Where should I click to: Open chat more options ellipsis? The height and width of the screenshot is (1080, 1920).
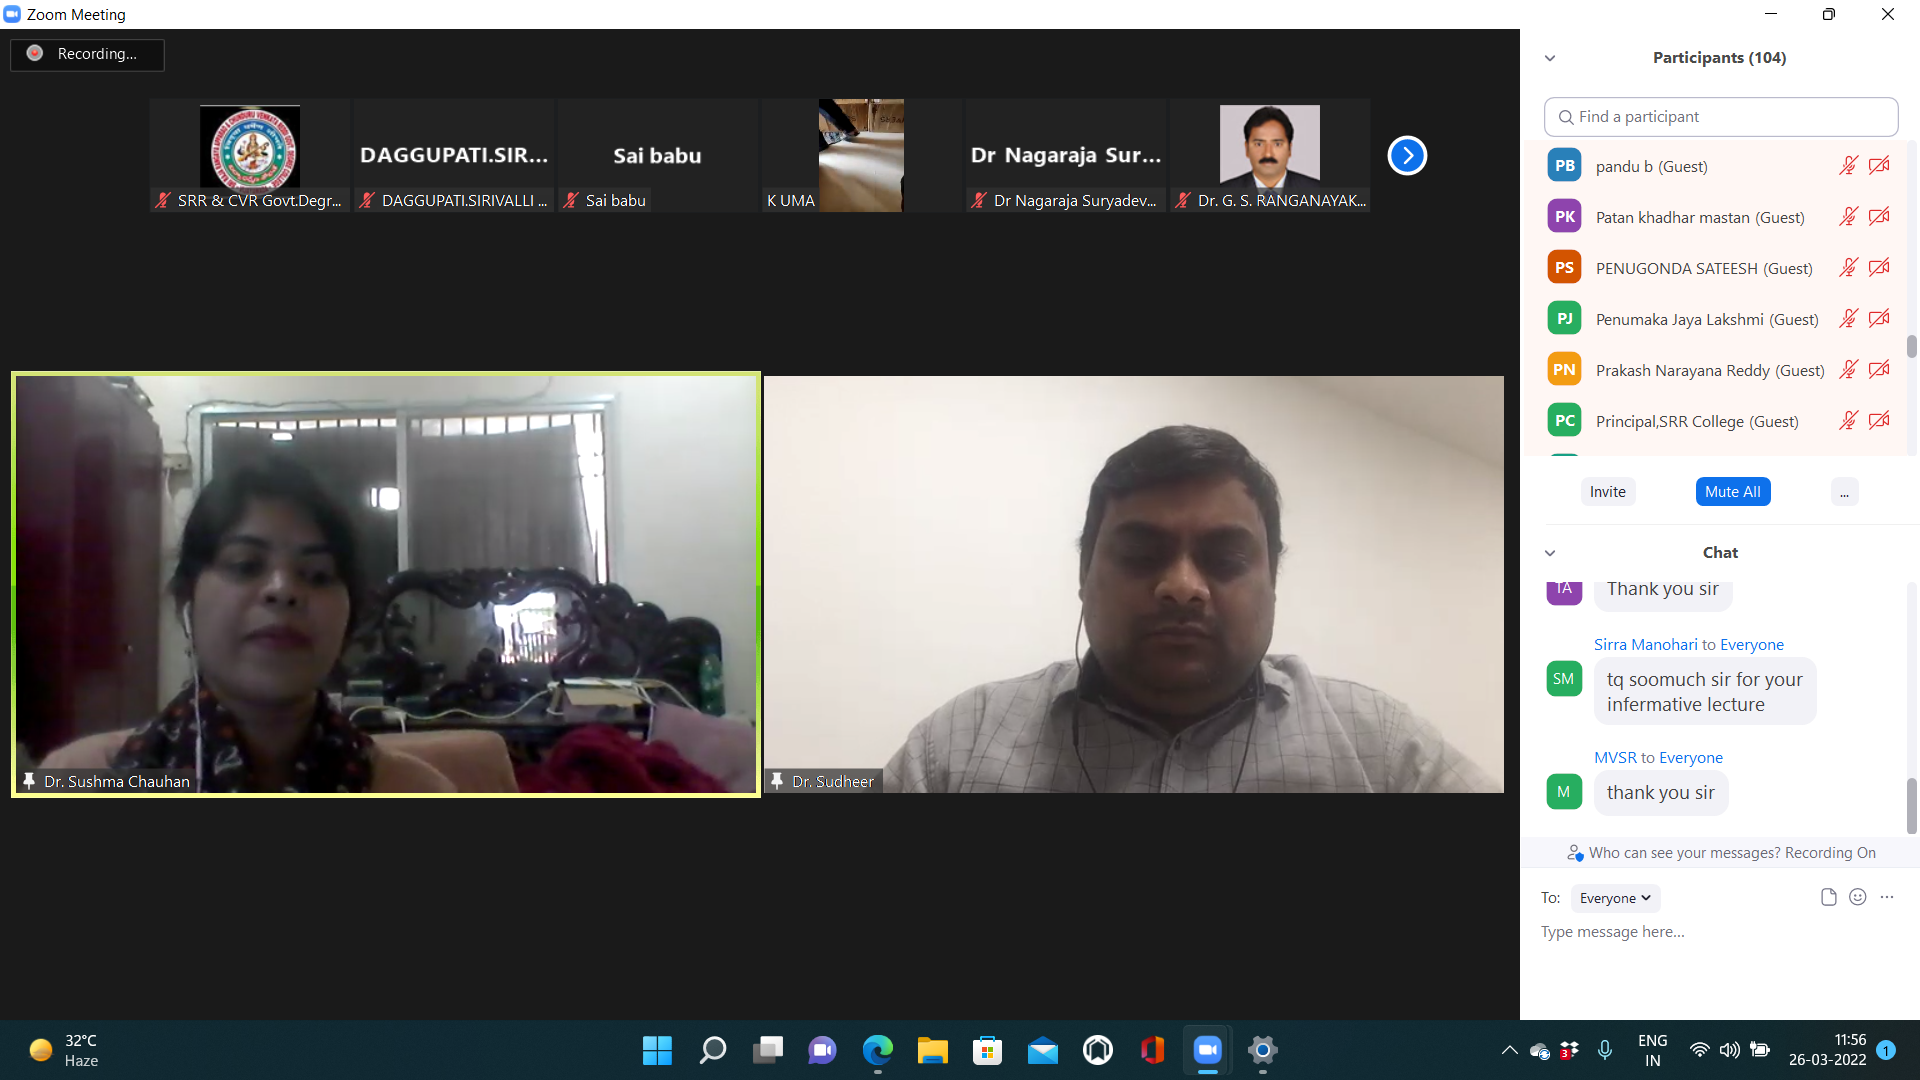coord(1886,897)
